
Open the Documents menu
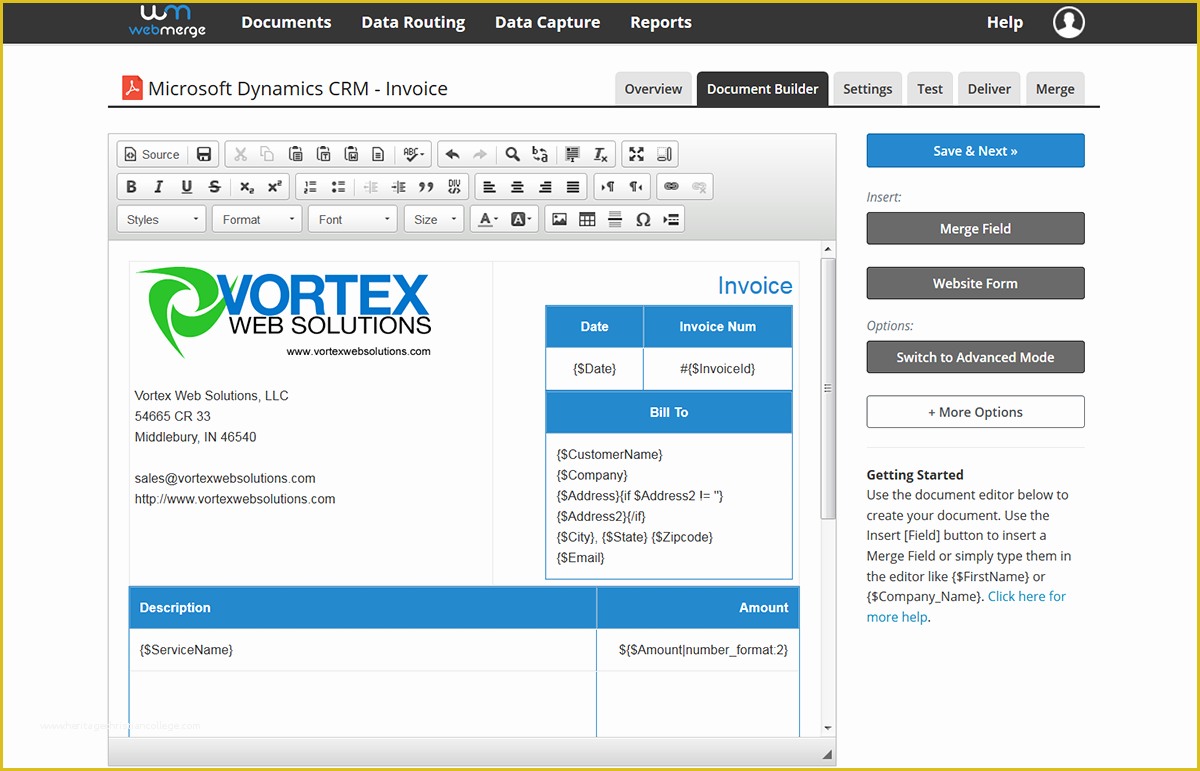[x=286, y=22]
